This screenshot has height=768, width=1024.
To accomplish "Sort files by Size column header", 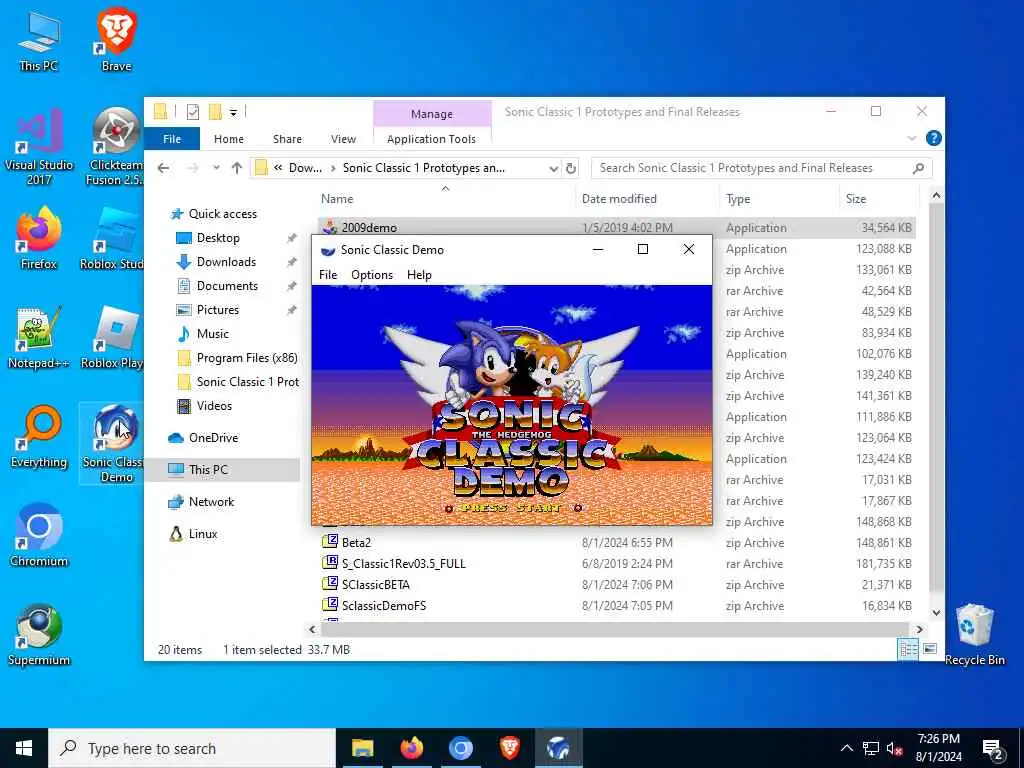I will 878,199.
